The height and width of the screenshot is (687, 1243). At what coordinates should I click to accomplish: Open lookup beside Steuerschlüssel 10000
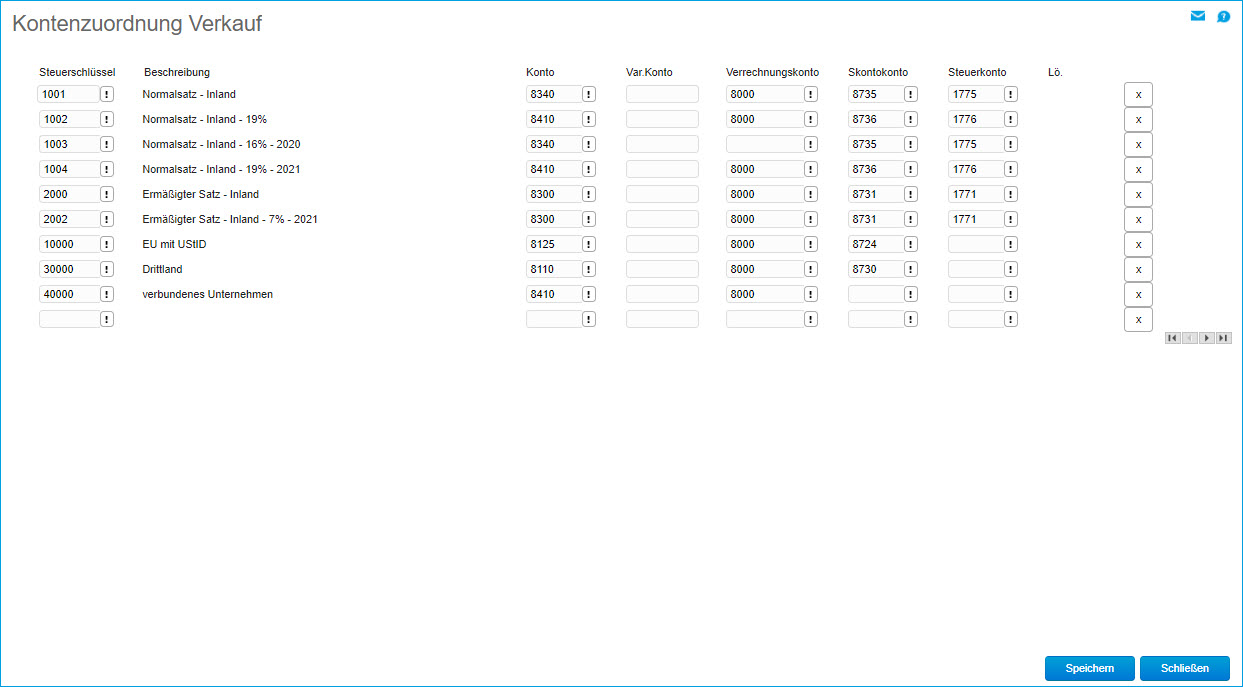click(x=107, y=244)
